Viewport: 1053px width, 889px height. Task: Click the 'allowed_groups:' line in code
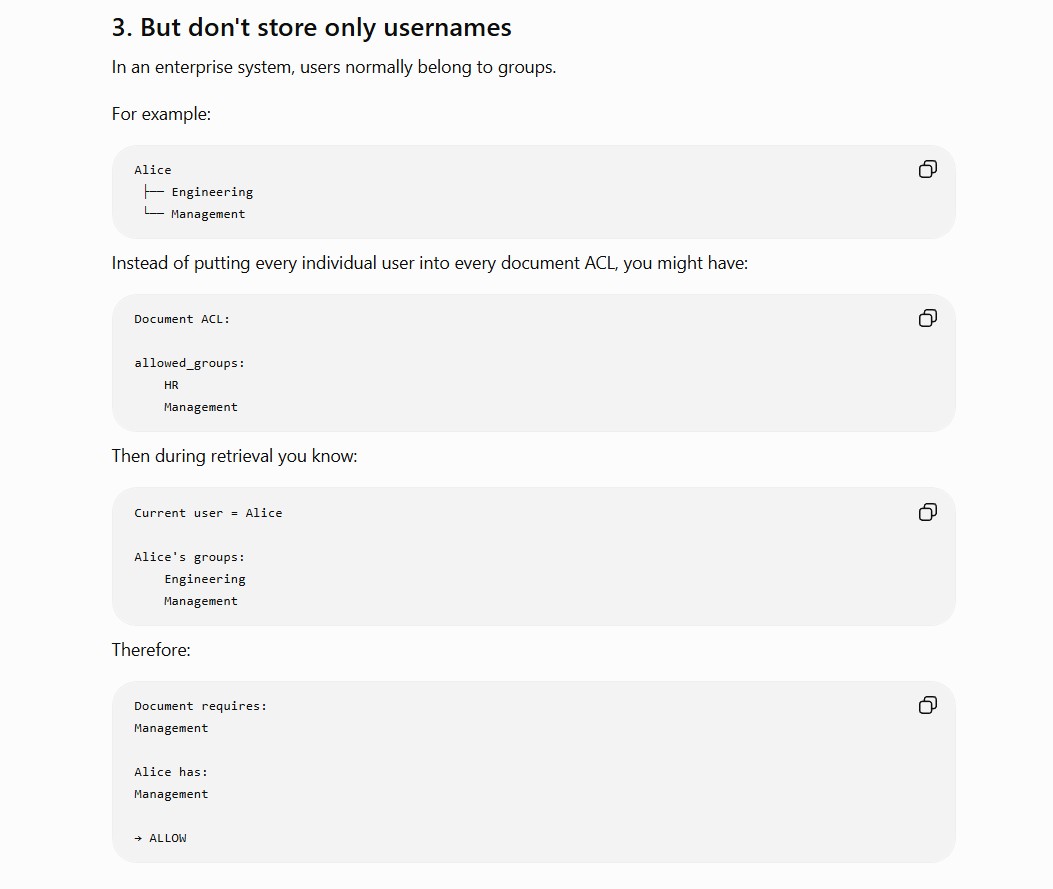pyautogui.click(x=189, y=363)
